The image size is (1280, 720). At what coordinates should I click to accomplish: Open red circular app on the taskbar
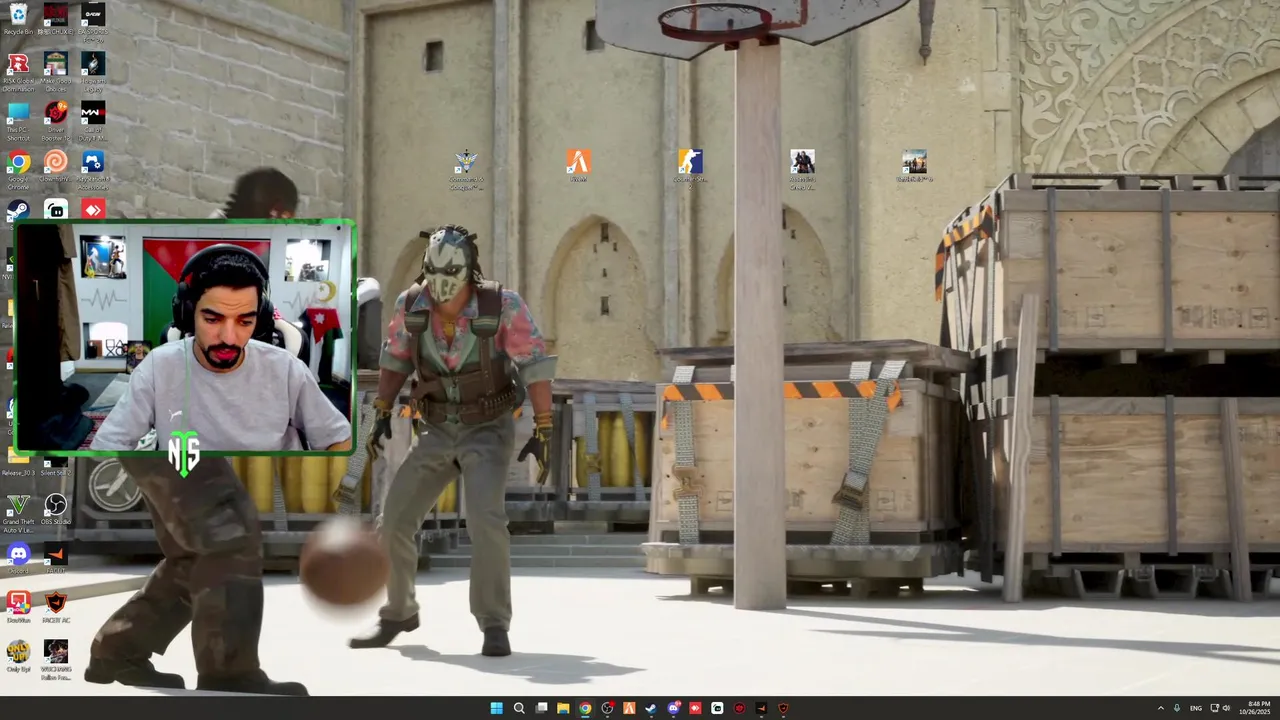point(739,708)
